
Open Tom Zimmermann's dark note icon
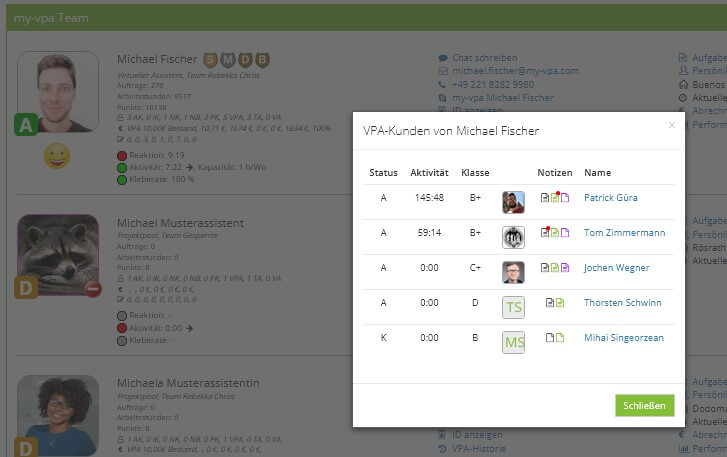545,233
